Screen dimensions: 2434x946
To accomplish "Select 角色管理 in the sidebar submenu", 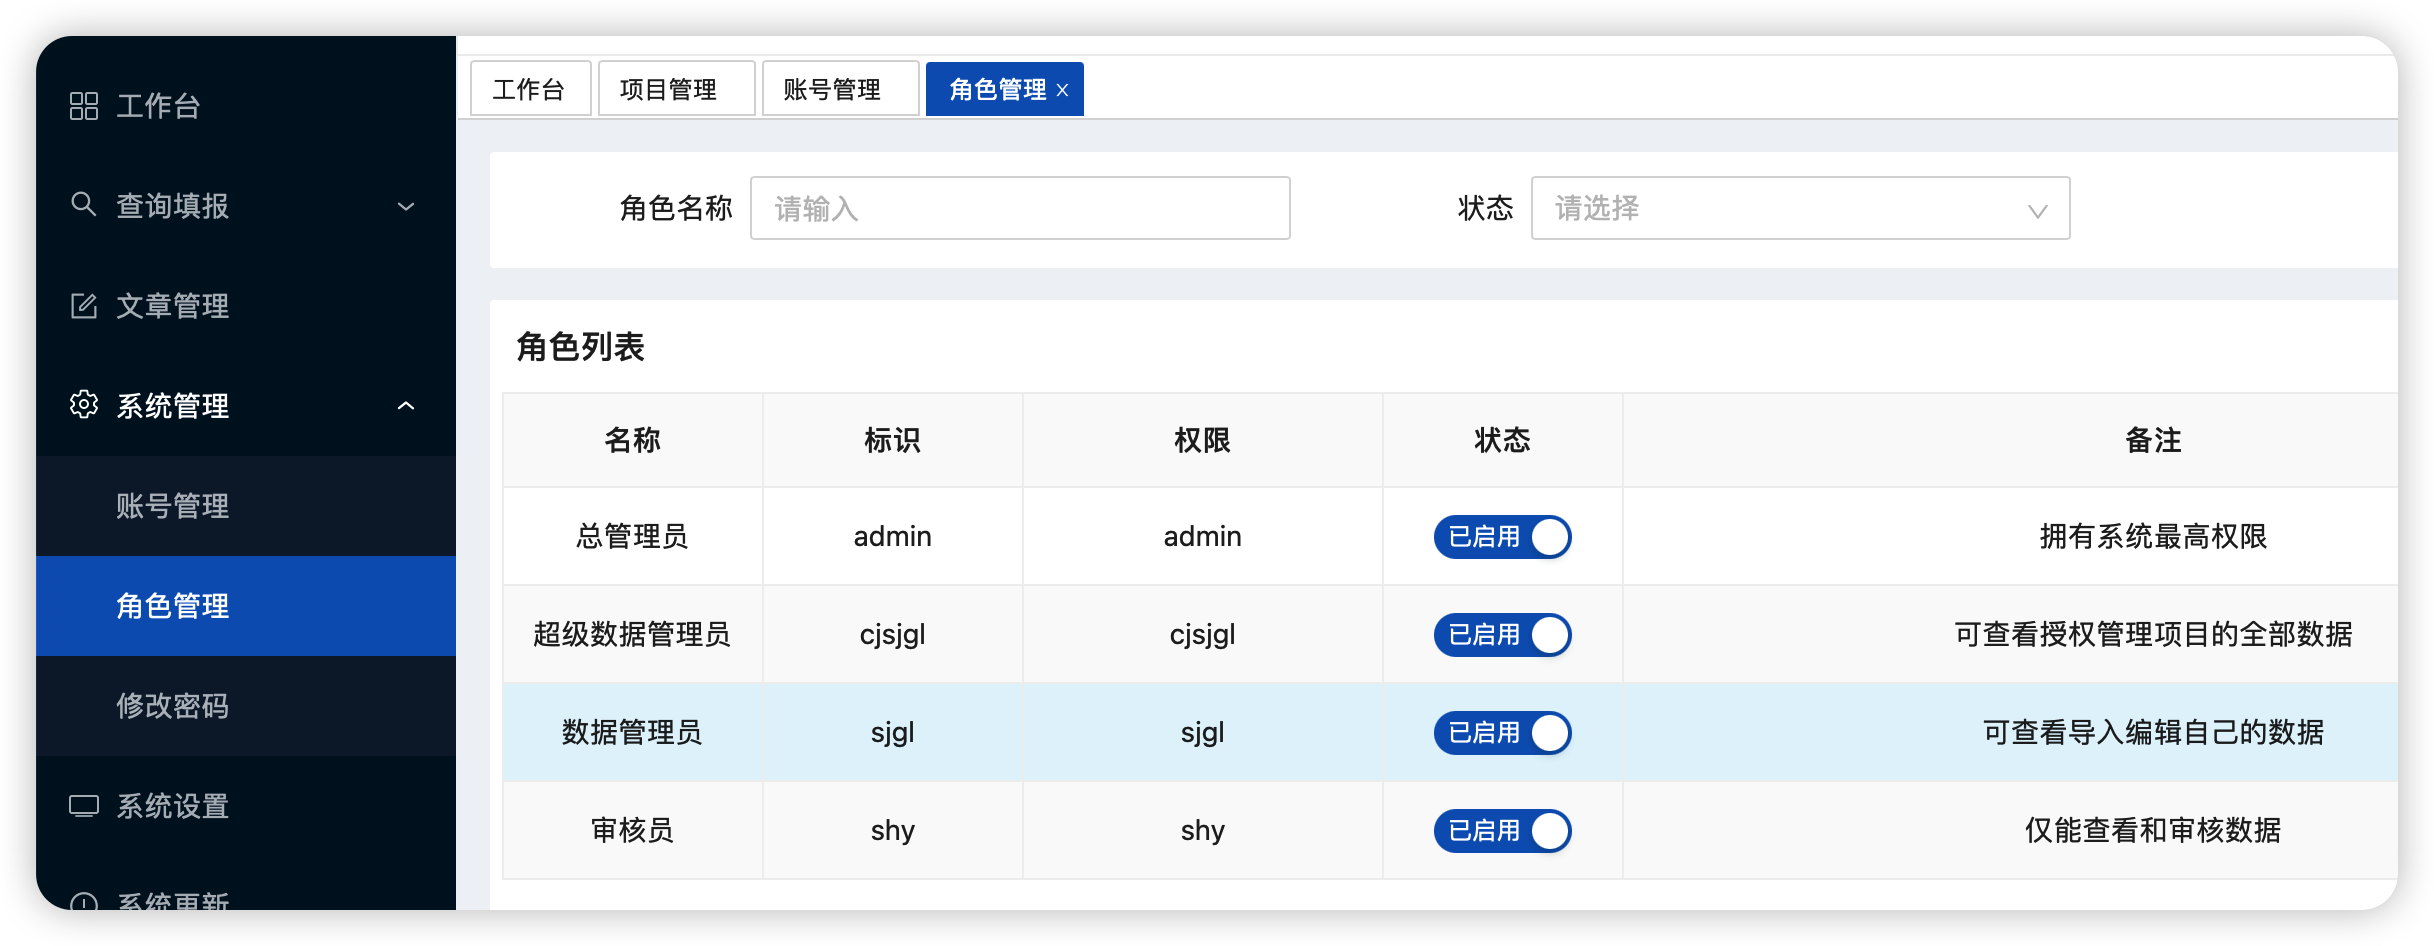I will click(246, 606).
